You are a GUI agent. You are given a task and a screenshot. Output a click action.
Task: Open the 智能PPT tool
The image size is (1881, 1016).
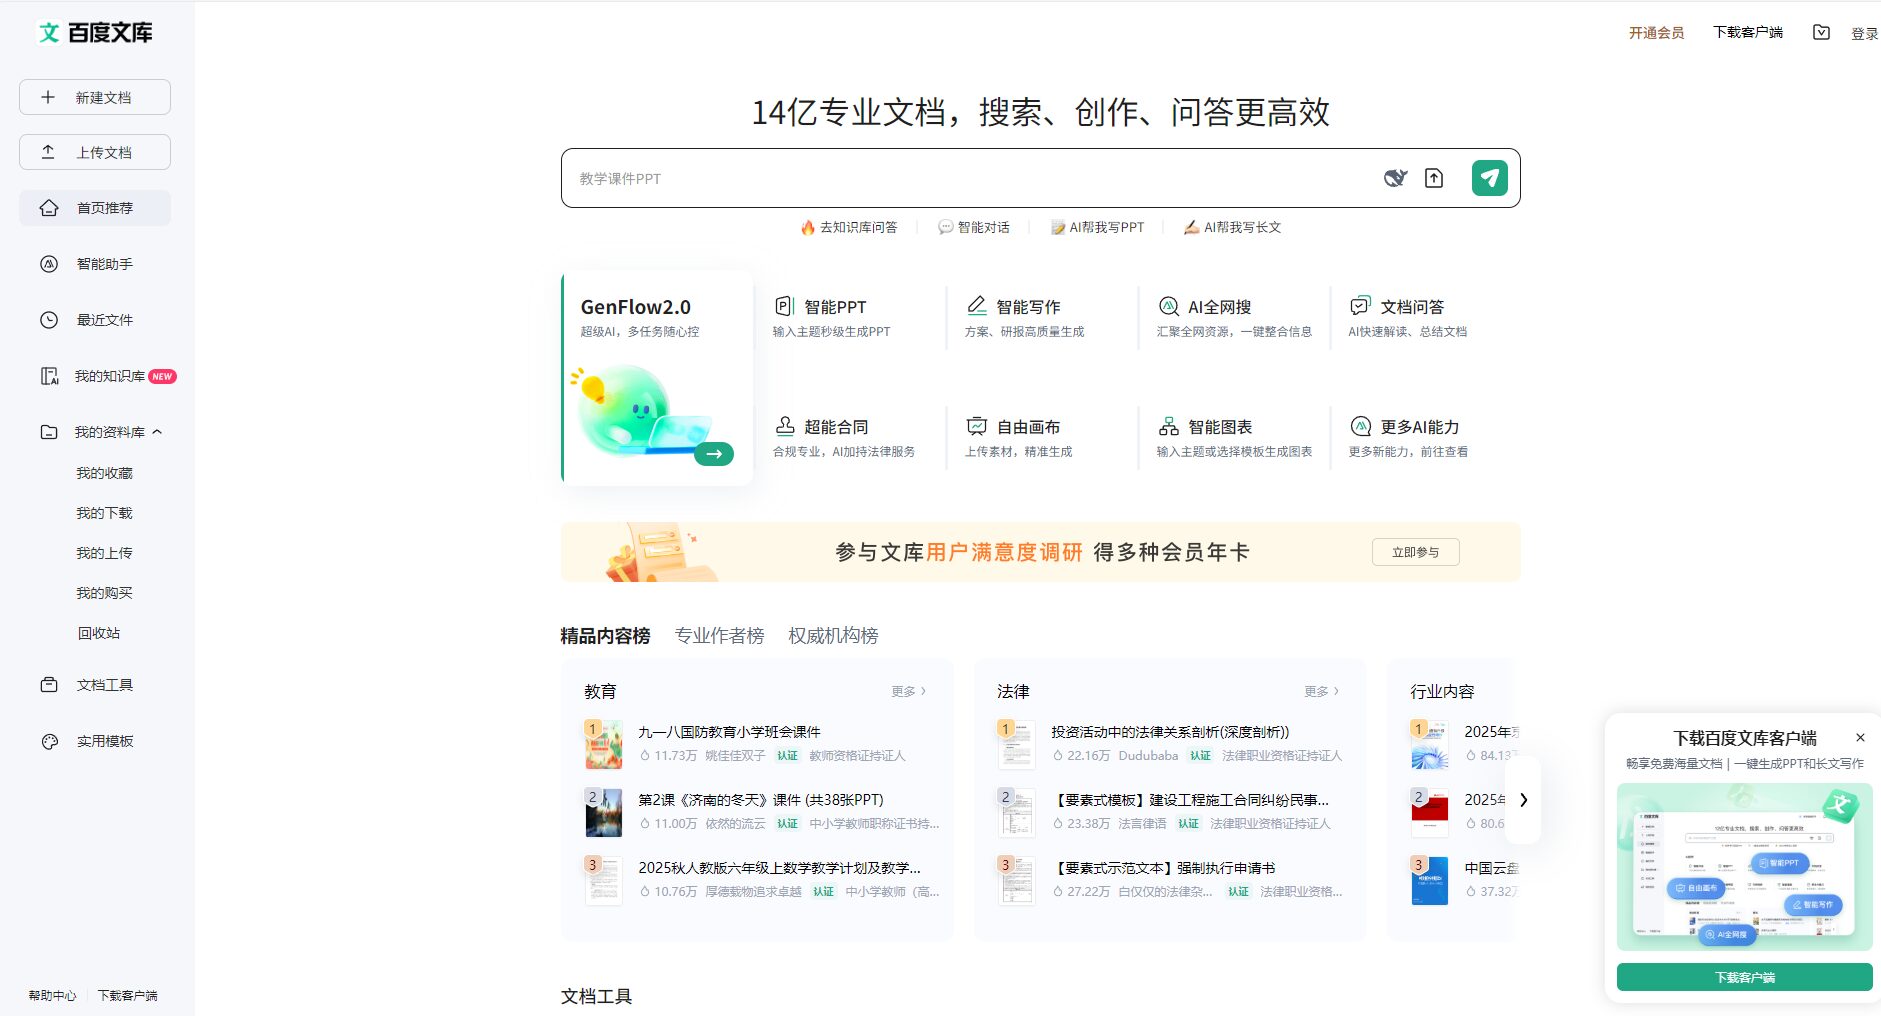pos(833,307)
